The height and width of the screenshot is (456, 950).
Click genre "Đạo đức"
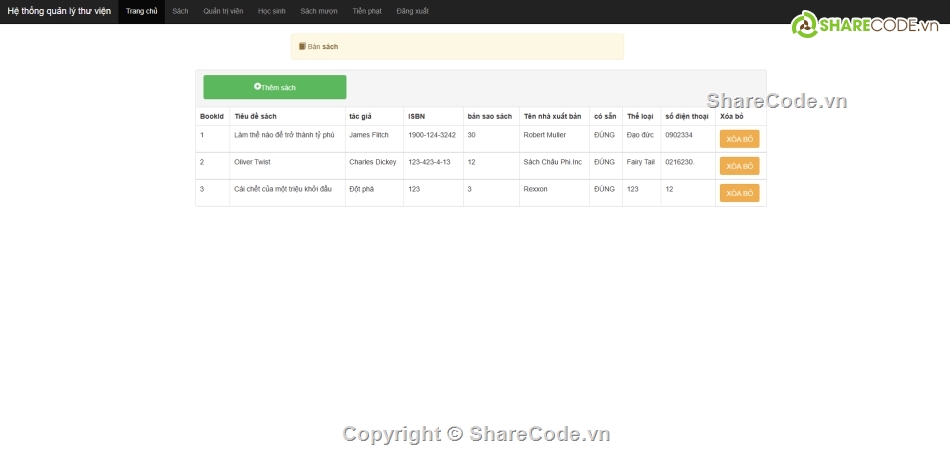pyautogui.click(x=640, y=135)
